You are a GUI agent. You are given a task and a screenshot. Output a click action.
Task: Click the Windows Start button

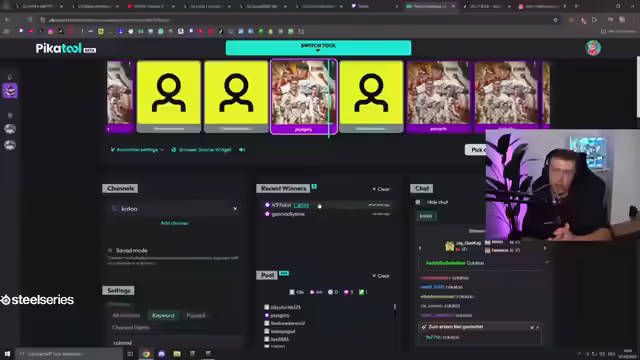tap(7, 354)
